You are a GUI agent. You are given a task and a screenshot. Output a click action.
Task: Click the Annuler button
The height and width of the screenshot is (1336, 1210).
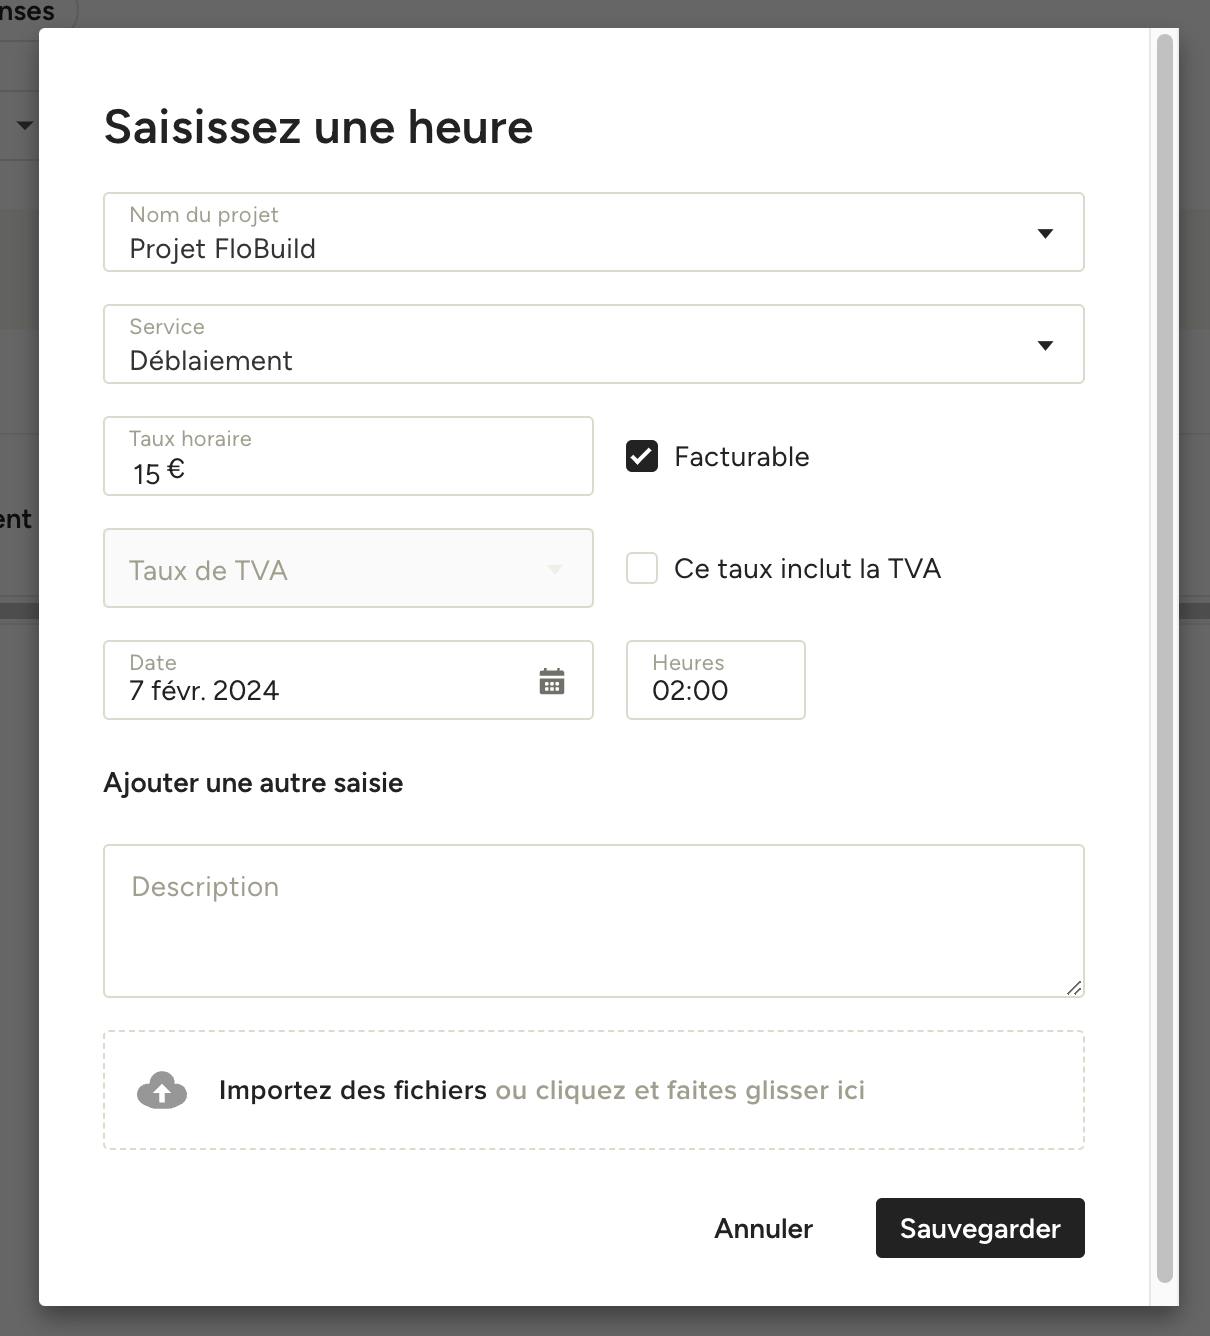763,1228
